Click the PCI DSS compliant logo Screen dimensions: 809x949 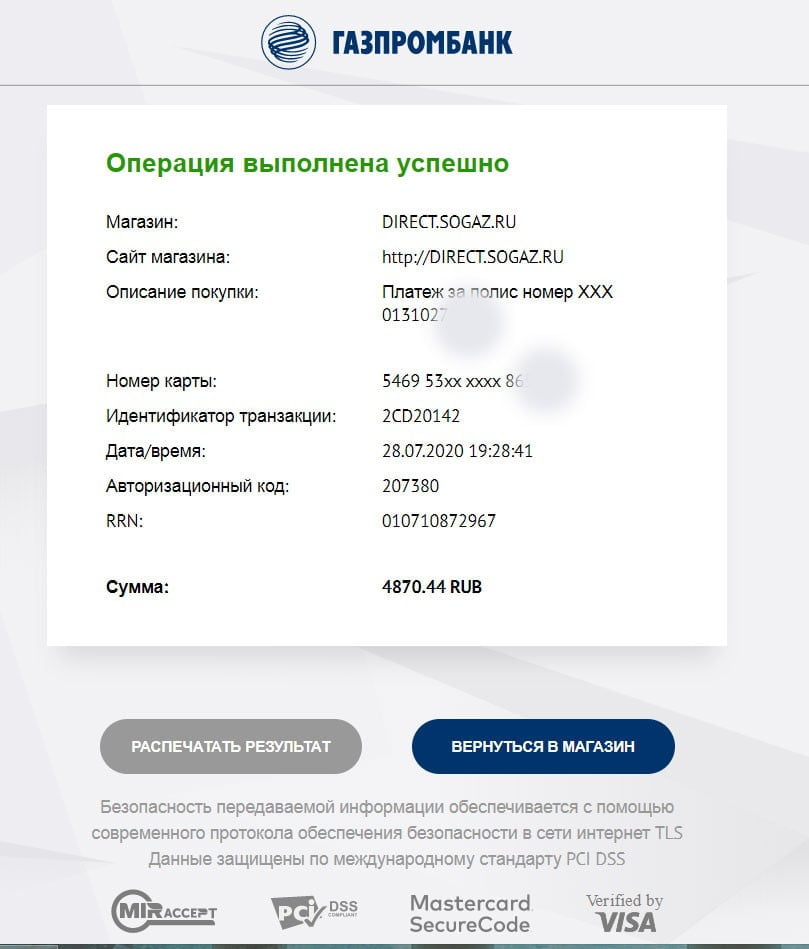coord(314,911)
